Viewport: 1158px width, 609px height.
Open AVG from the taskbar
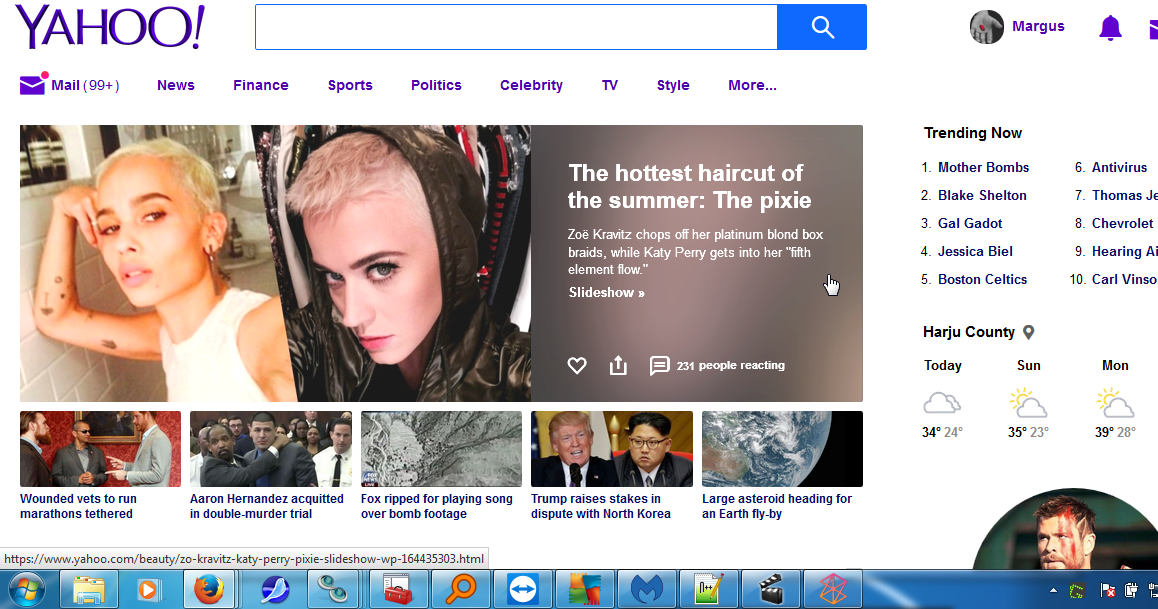[586, 590]
